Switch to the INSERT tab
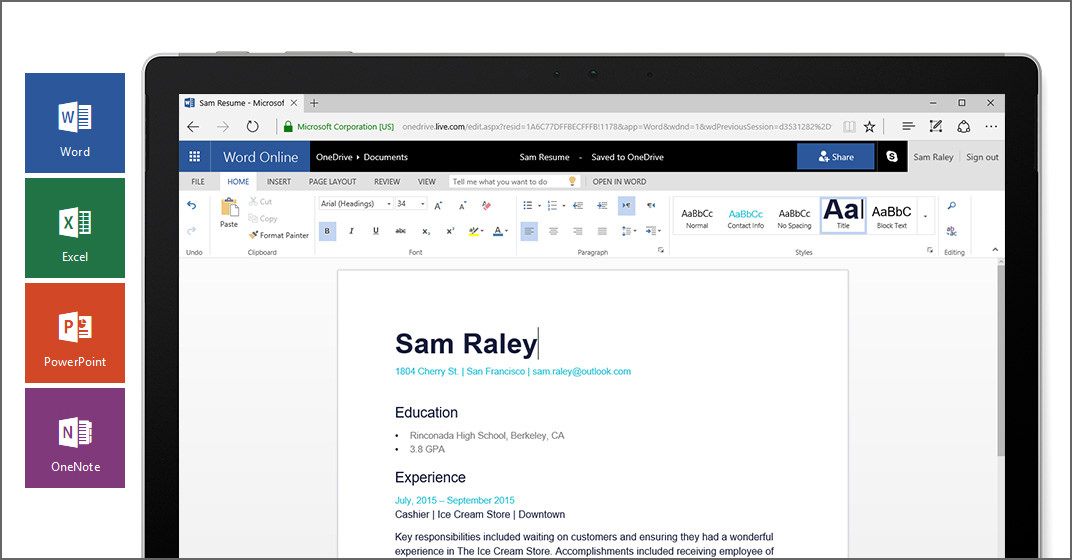The height and width of the screenshot is (560, 1072). pyautogui.click(x=279, y=182)
